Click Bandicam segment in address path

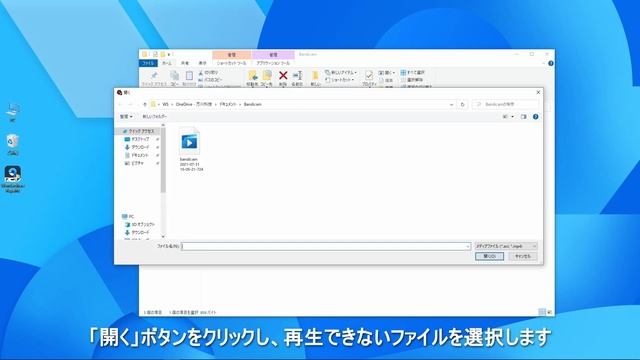(252, 104)
